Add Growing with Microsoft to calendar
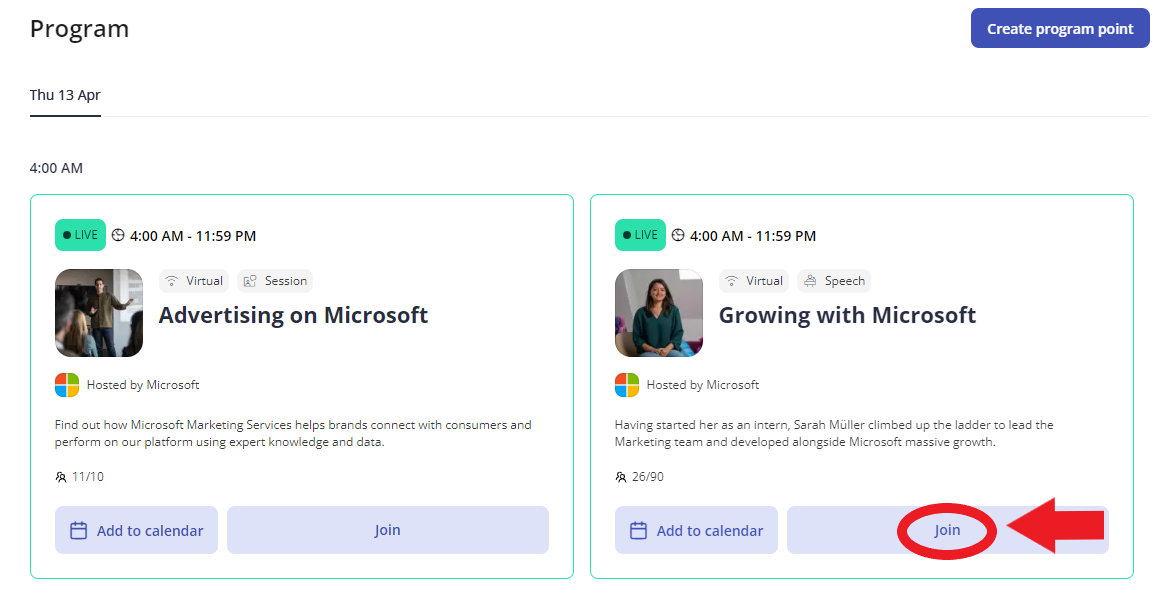The image size is (1168, 591). 696,530
